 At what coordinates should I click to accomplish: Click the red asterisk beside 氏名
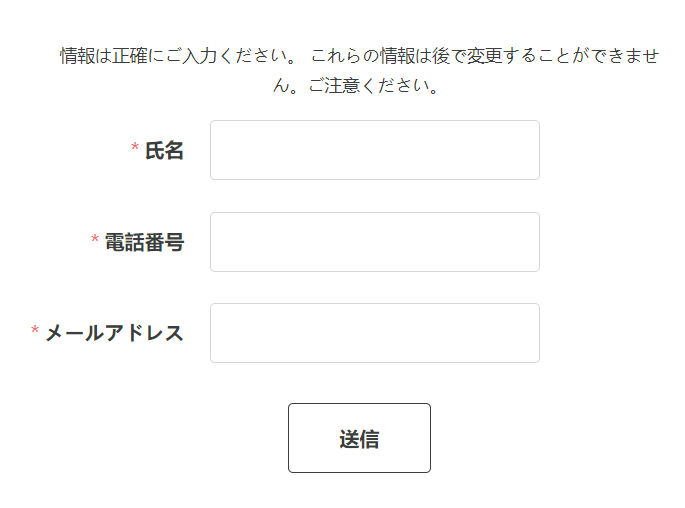135,150
